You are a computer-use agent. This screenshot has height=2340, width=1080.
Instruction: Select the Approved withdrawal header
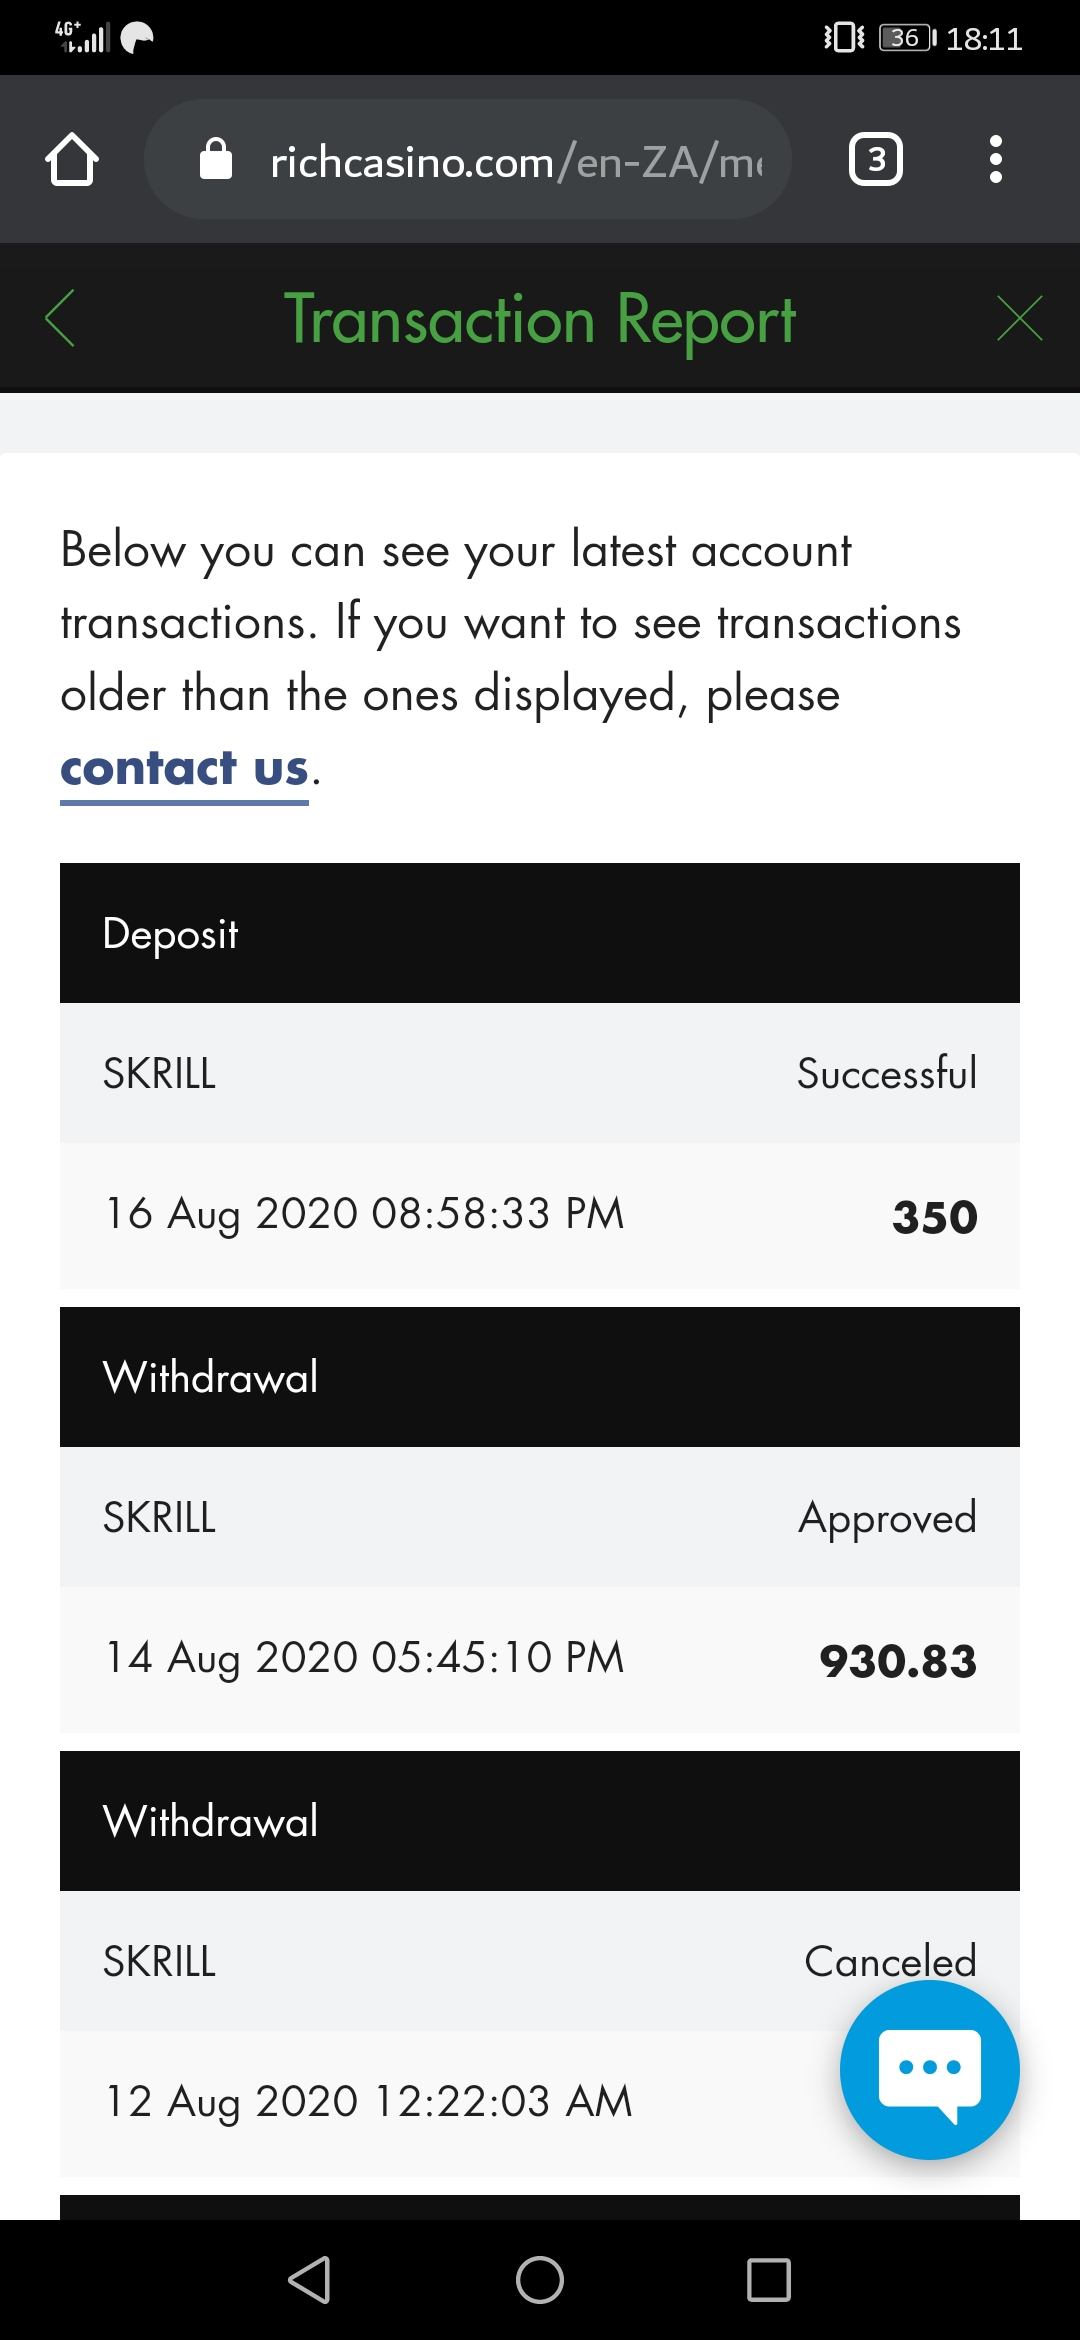coord(540,1377)
